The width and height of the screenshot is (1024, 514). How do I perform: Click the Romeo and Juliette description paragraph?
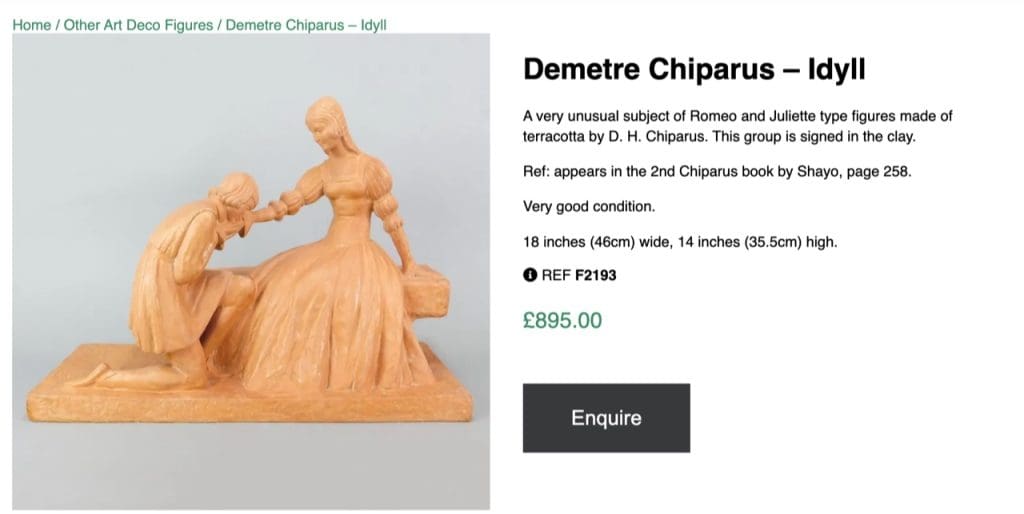(737, 126)
